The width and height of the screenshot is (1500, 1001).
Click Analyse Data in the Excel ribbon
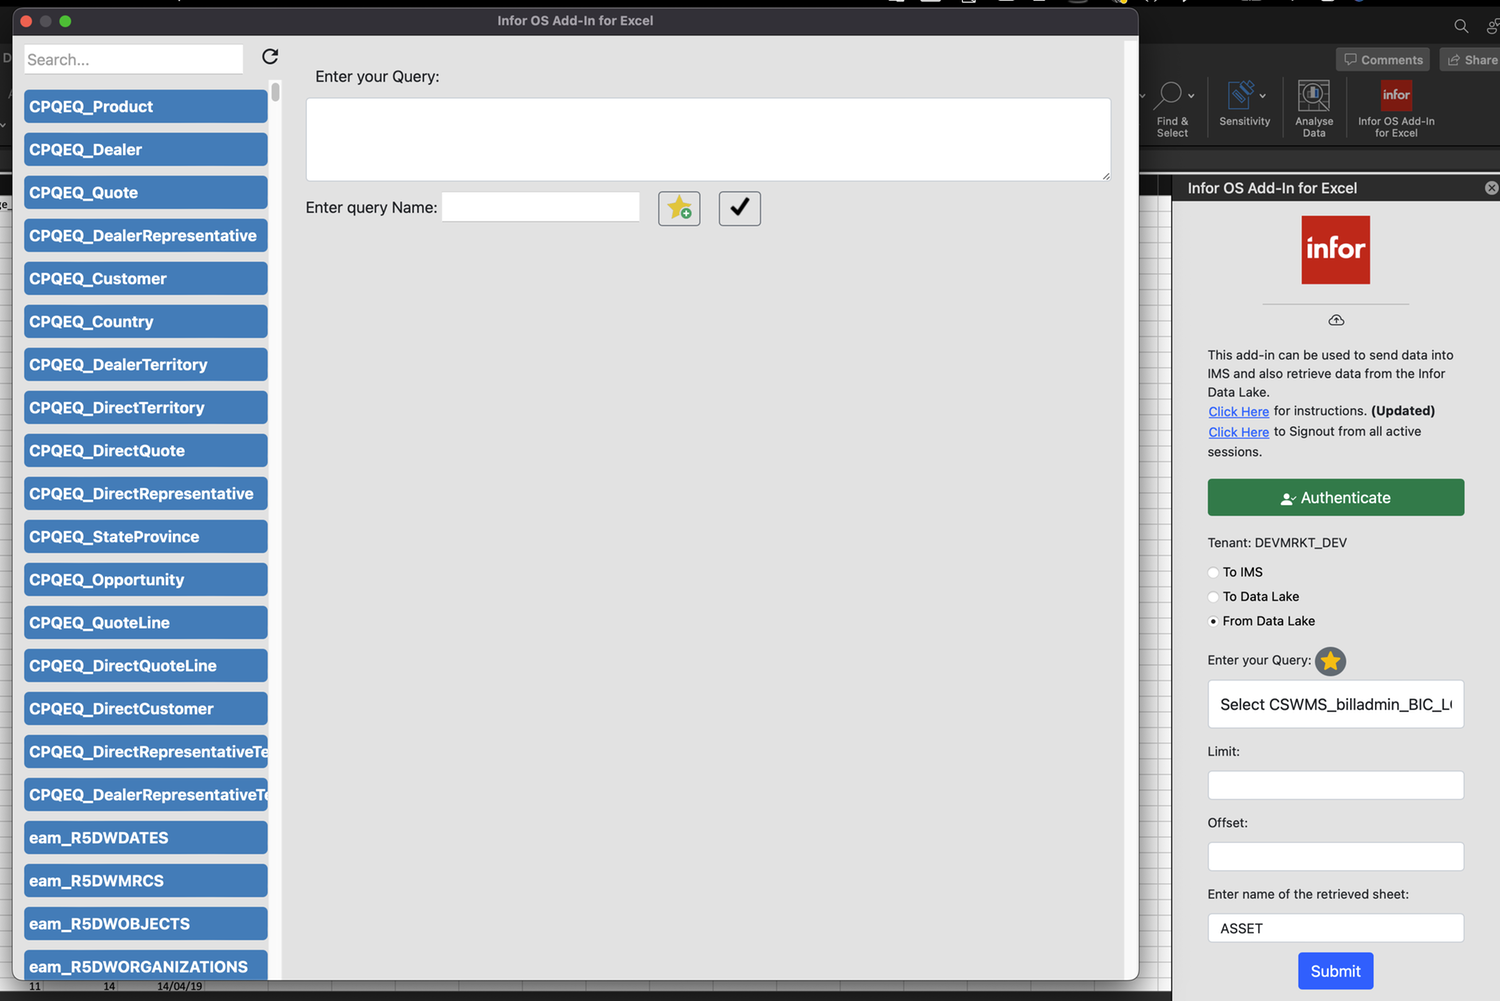pyautogui.click(x=1314, y=109)
